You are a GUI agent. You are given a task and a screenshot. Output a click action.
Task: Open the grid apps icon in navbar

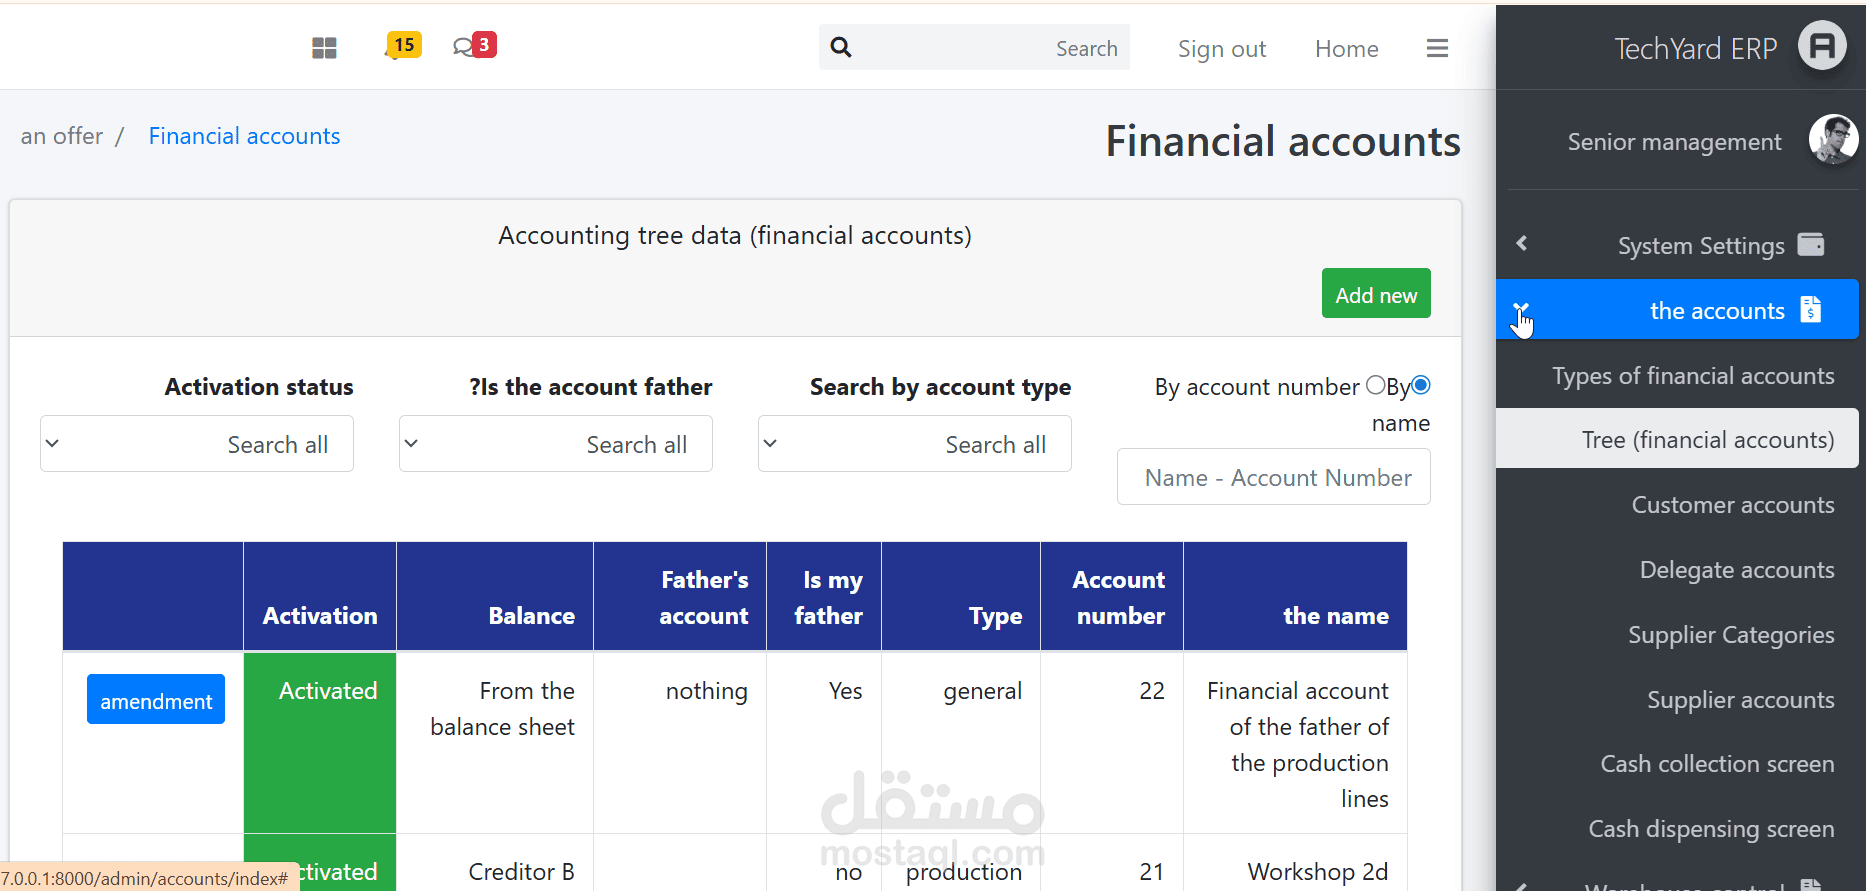tap(324, 48)
